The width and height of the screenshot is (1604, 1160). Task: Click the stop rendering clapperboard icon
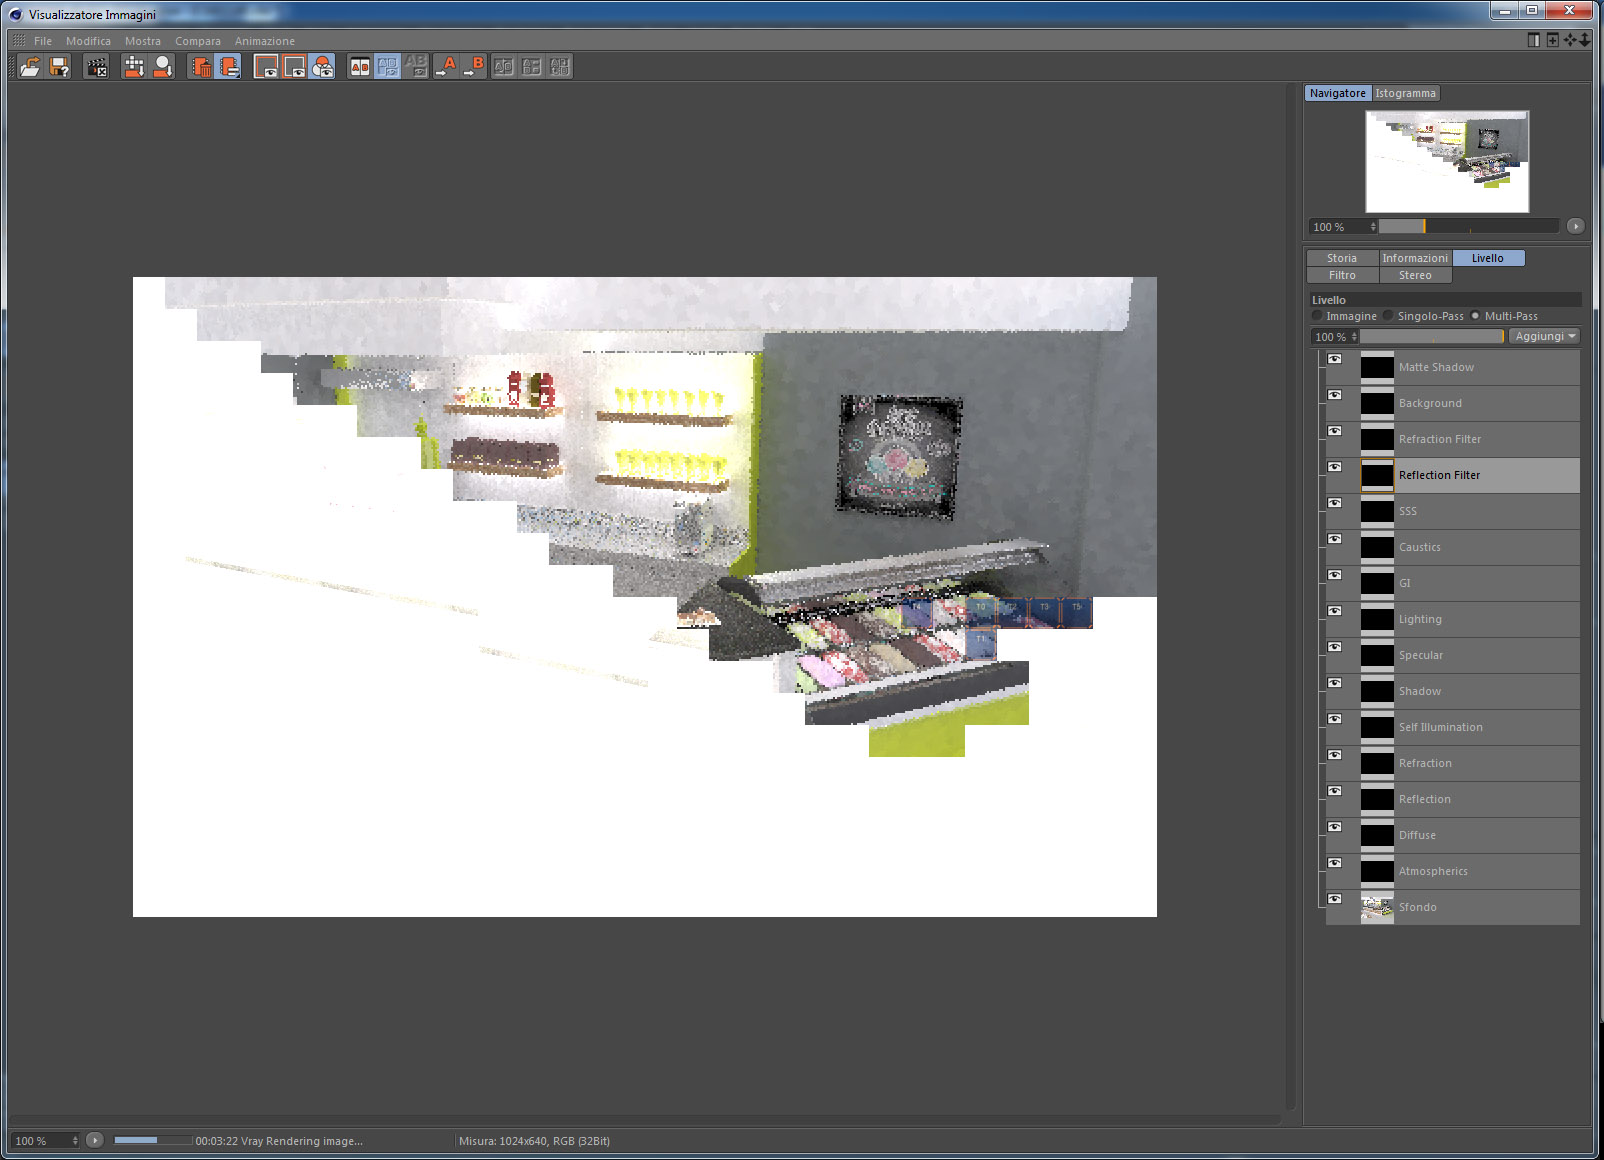[97, 67]
